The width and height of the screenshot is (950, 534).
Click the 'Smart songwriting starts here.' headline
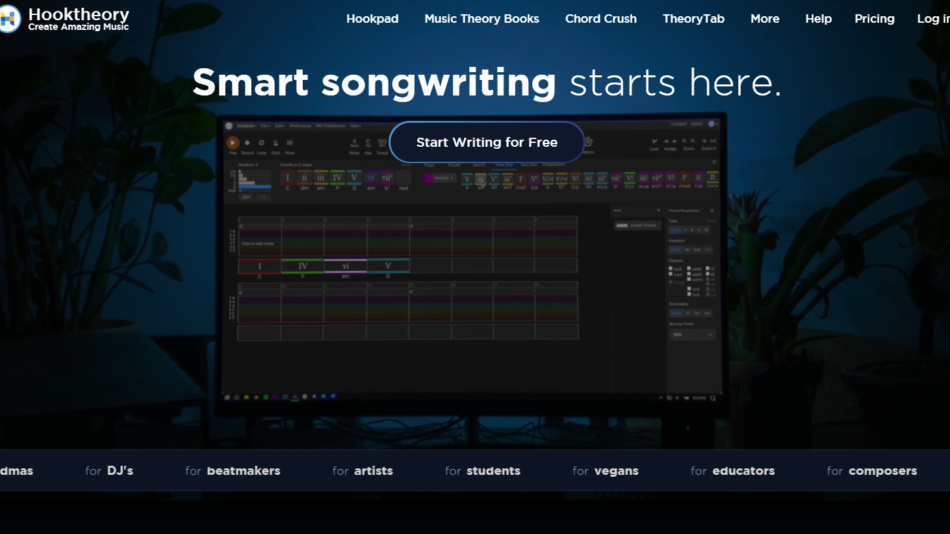coord(487,82)
